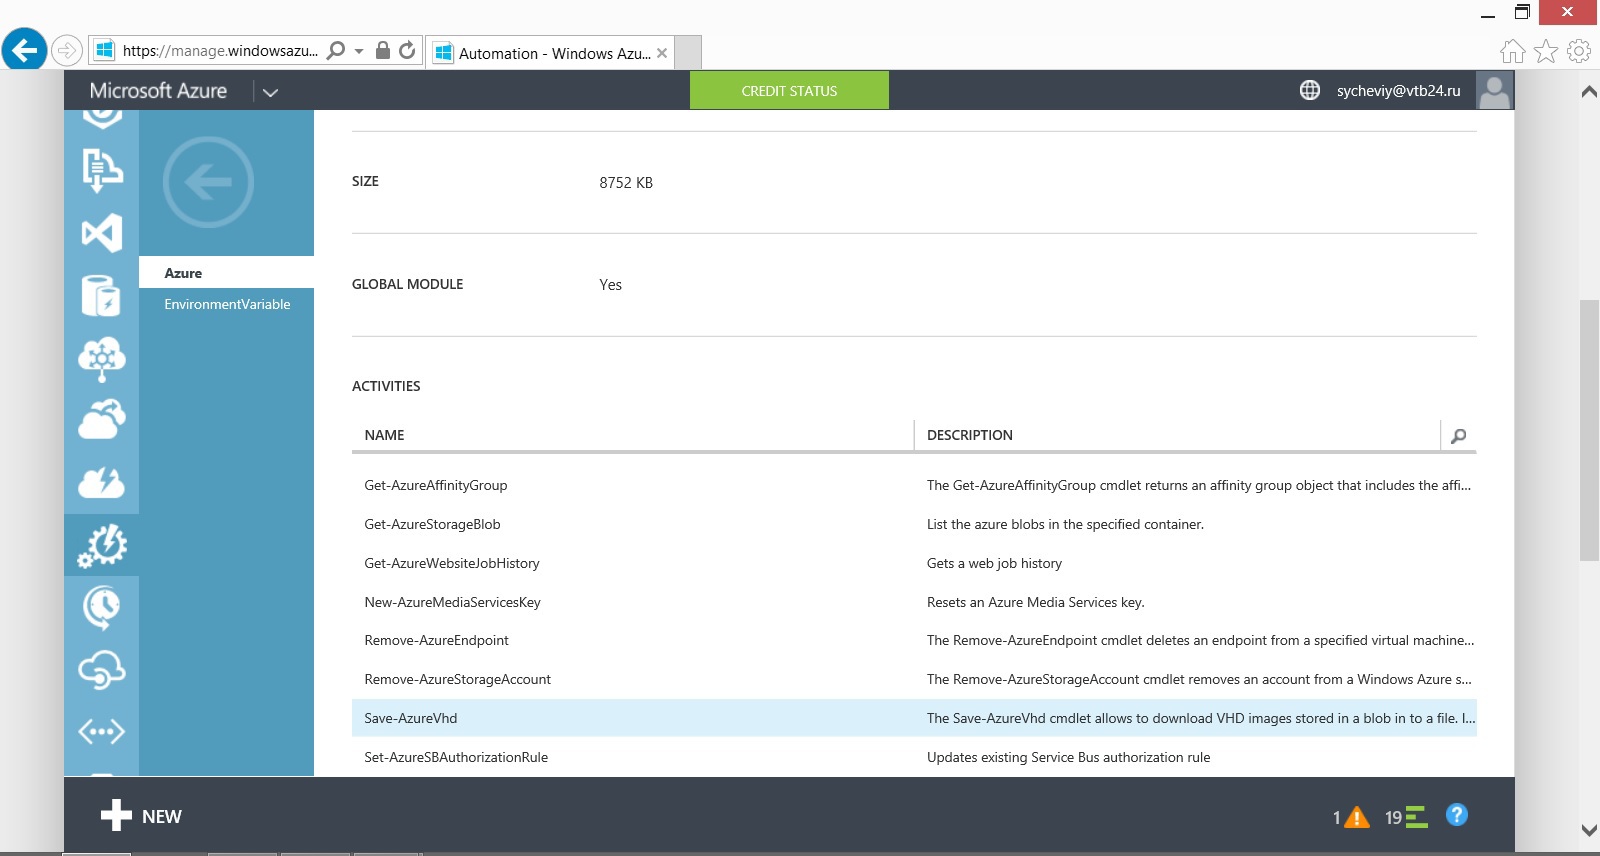Click the browser back arrow
The height and width of the screenshot is (856, 1600).
[24, 50]
